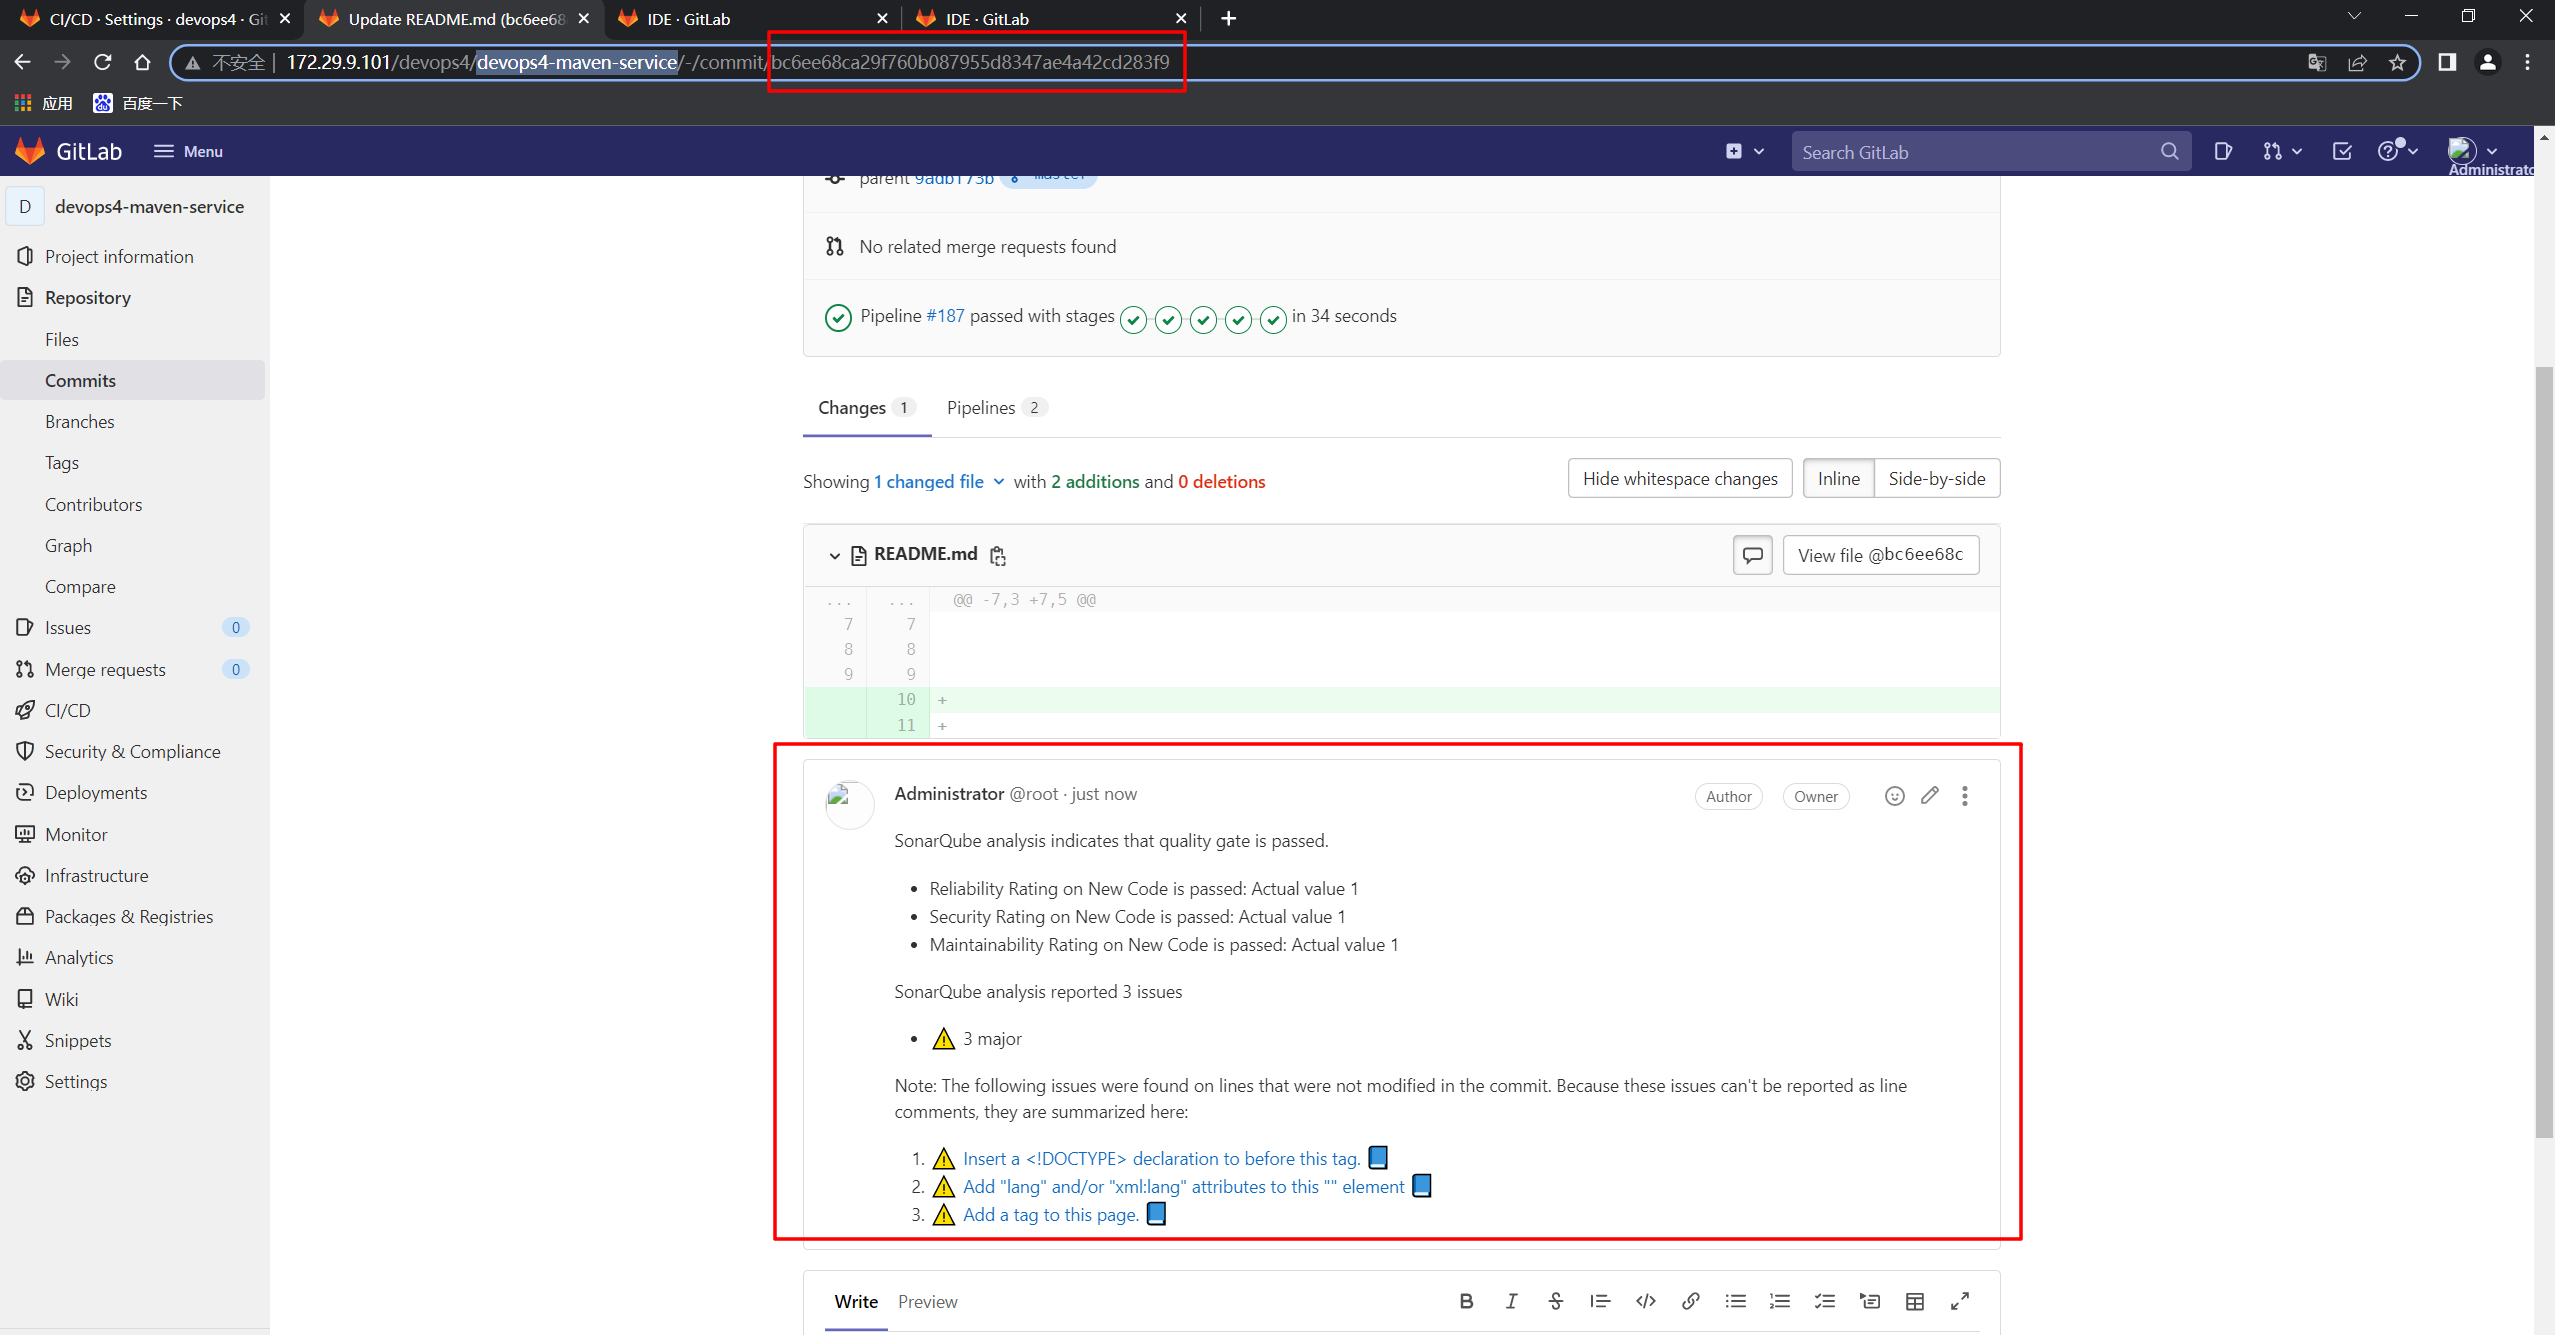Open the Help question mark dropdown
The width and height of the screenshot is (2555, 1335).
pyautogui.click(x=2397, y=151)
